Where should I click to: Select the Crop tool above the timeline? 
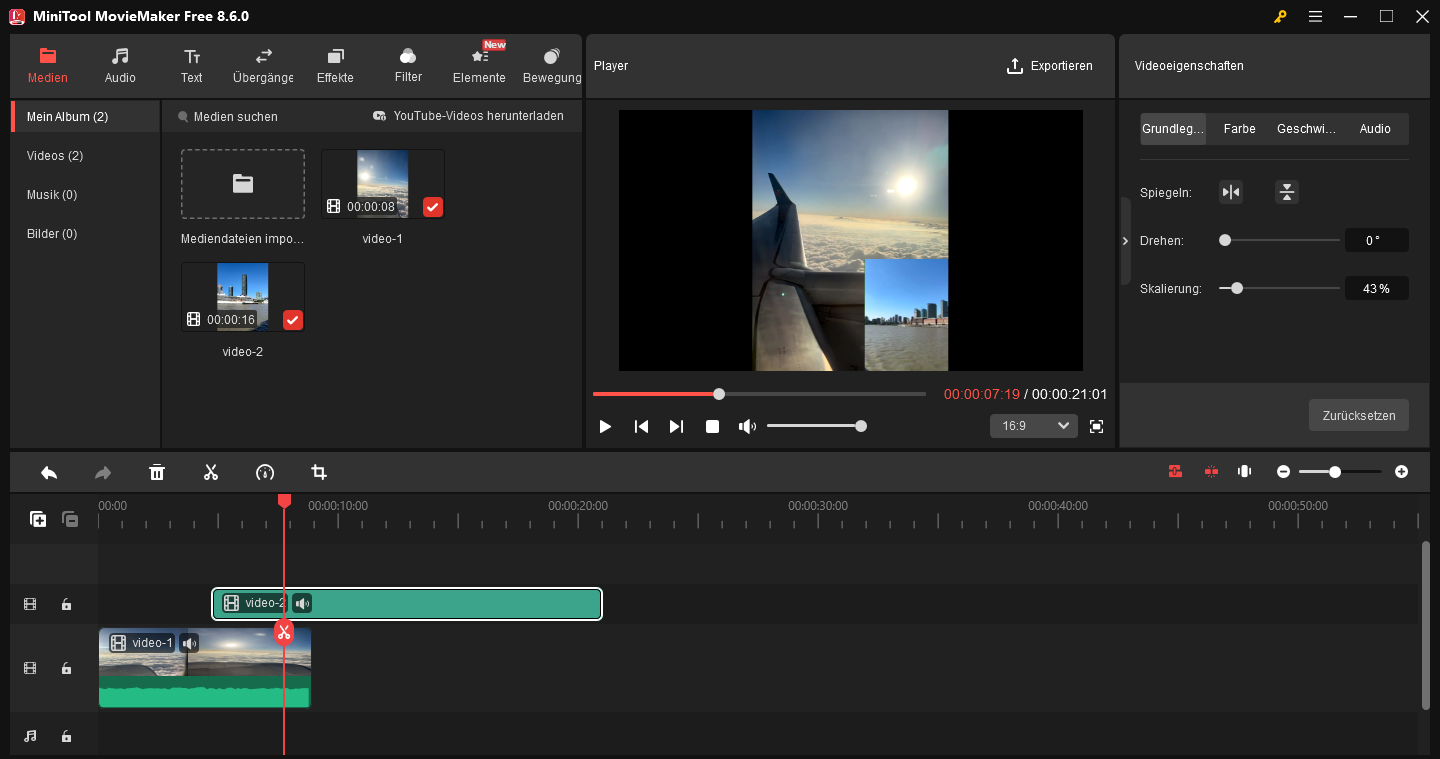pyautogui.click(x=319, y=471)
